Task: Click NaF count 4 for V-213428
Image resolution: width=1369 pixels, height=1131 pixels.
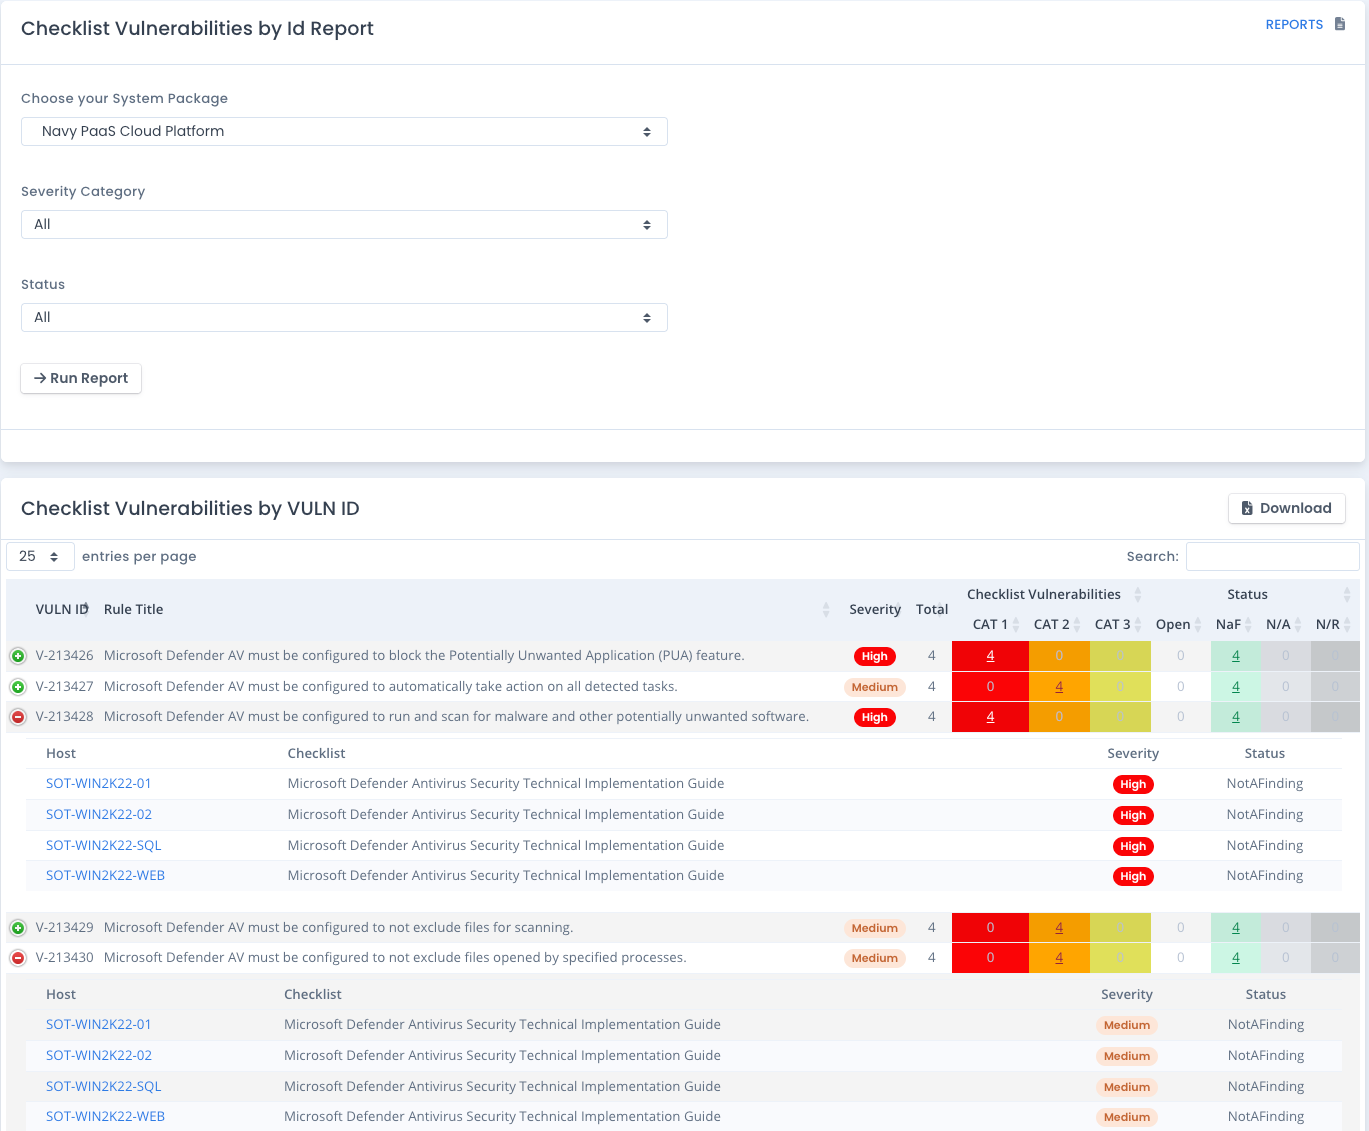Action: tap(1236, 717)
